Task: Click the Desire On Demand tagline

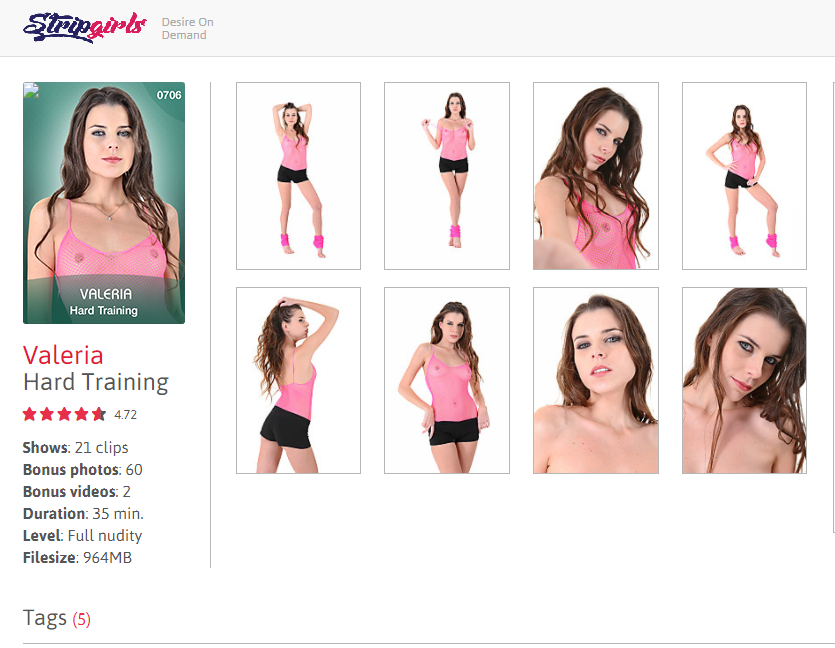Action: tap(187, 28)
